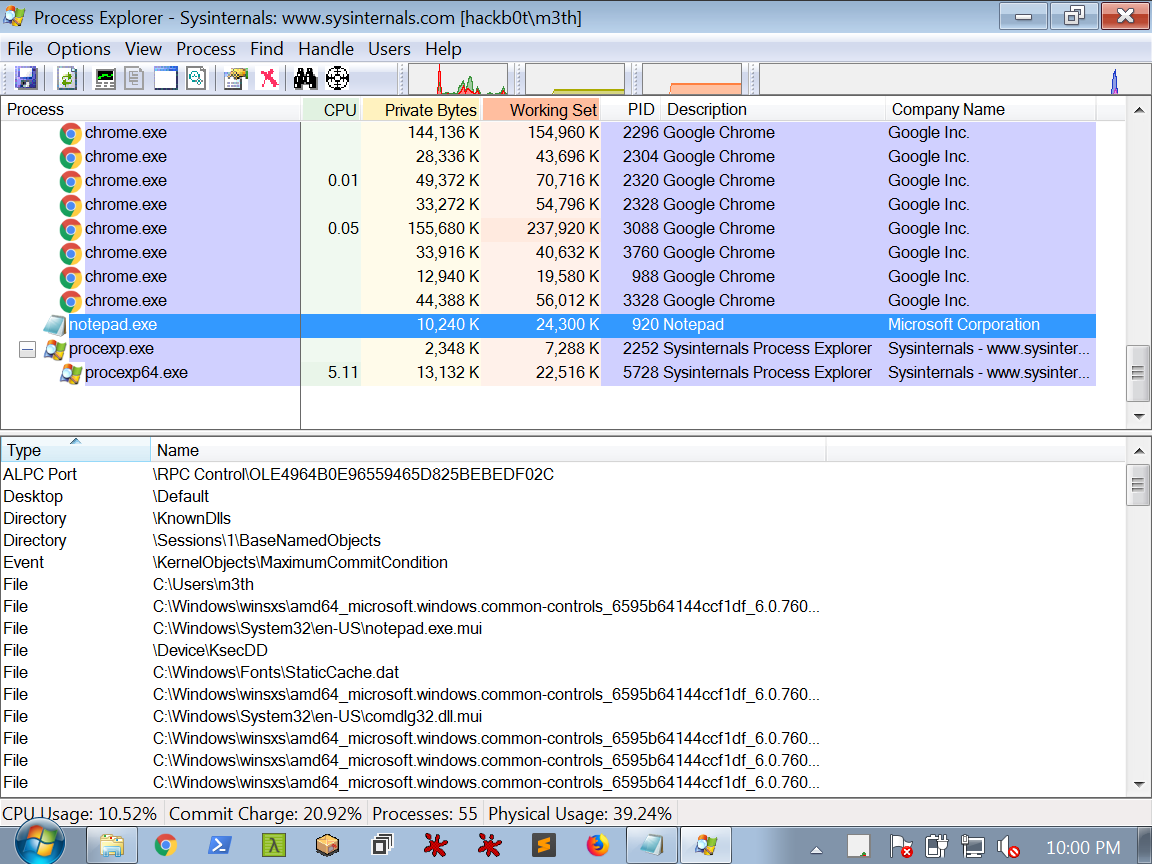Sort by the Working Set column header

pyautogui.click(x=541, y=109)
